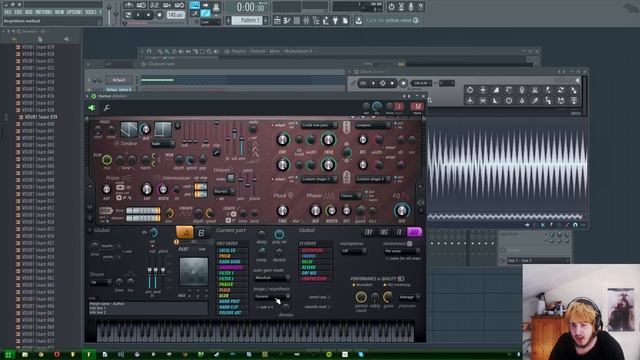Click the Windows Start button
640x360 pixels.
tap(8, 355)
